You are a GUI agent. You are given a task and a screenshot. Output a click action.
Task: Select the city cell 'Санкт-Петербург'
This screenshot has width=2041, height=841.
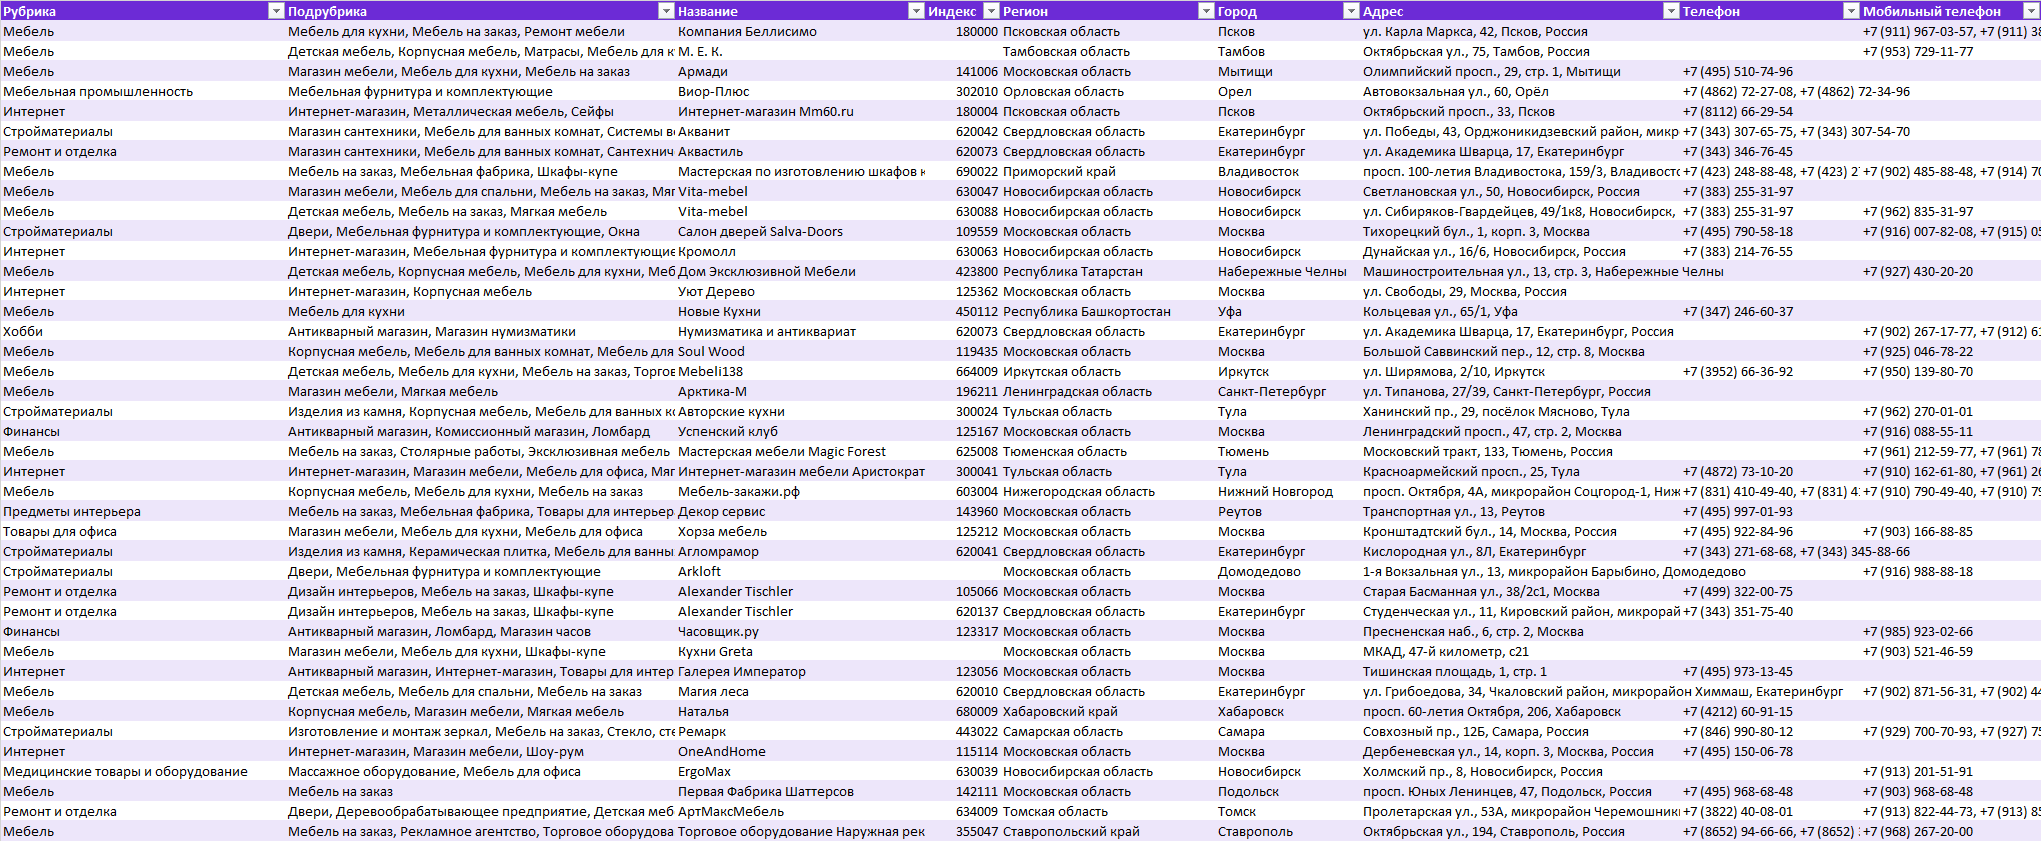click(x=1288, y=391)
